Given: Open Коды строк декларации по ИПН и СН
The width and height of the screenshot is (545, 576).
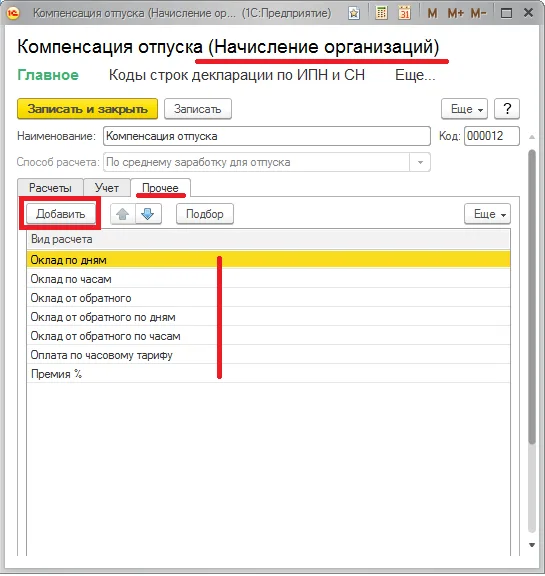Looking at the screenshot, I should click(x=237, y=75).
